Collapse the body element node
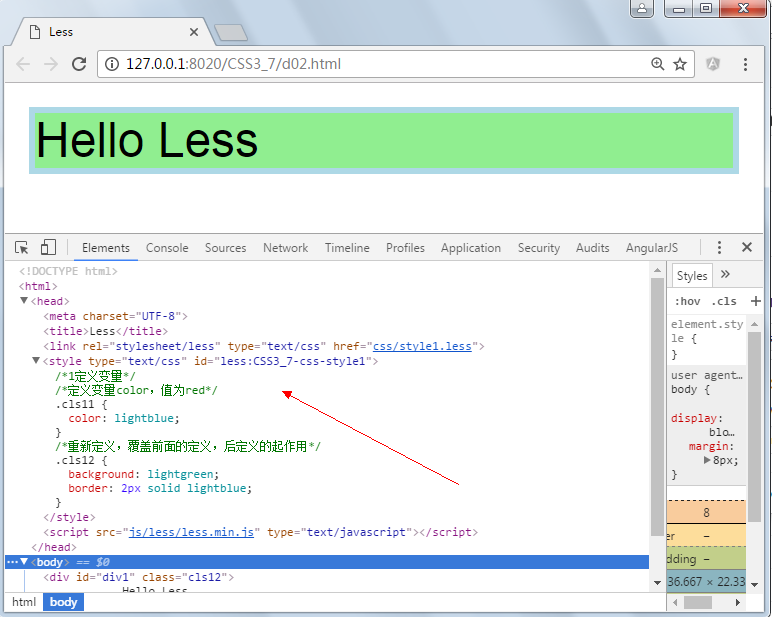The image size is (772, 617). (x=24, y=561)
